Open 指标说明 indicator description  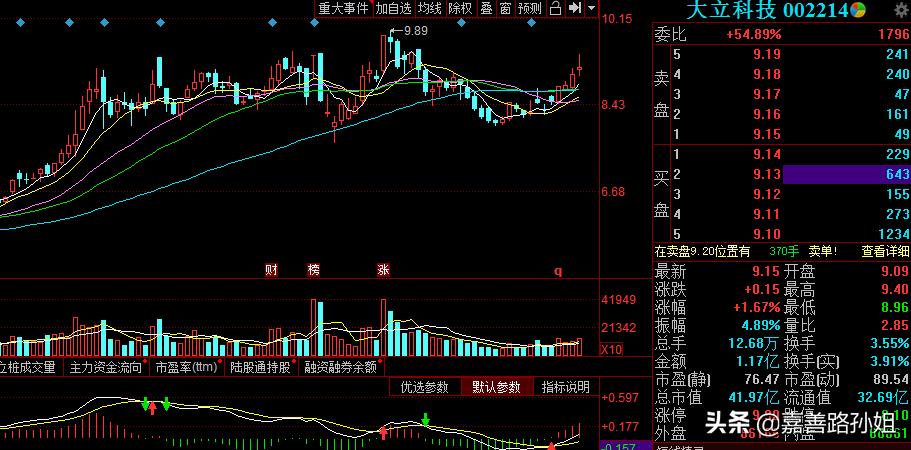[566, 387]
